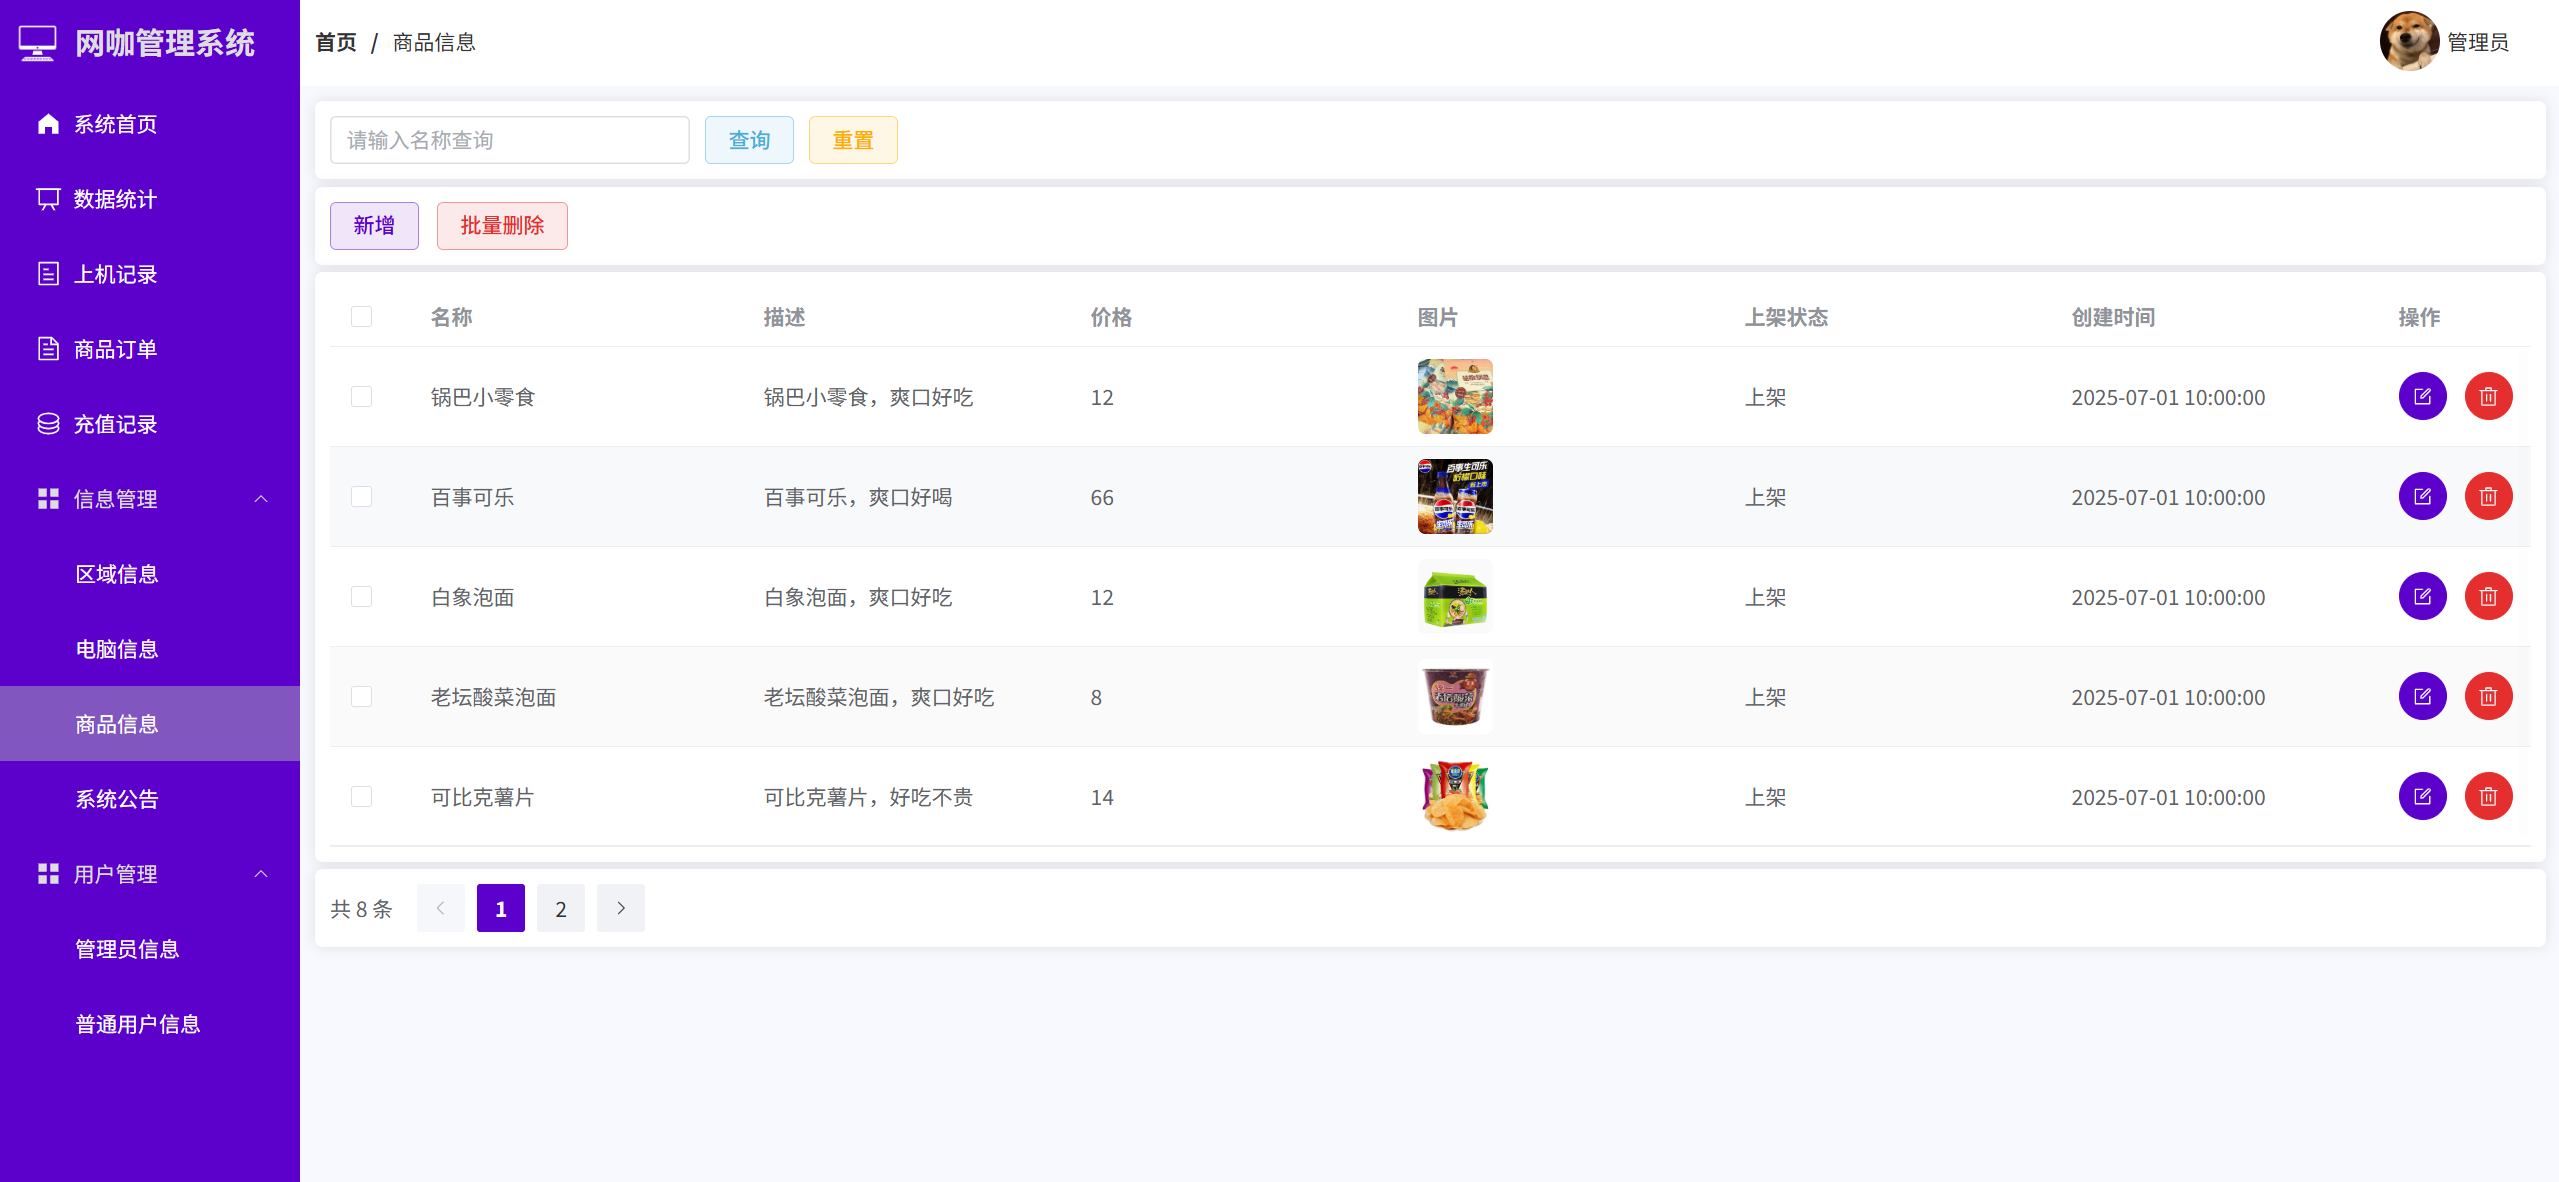Click edit icon for 白象泡面 row

click(2421, 597)
